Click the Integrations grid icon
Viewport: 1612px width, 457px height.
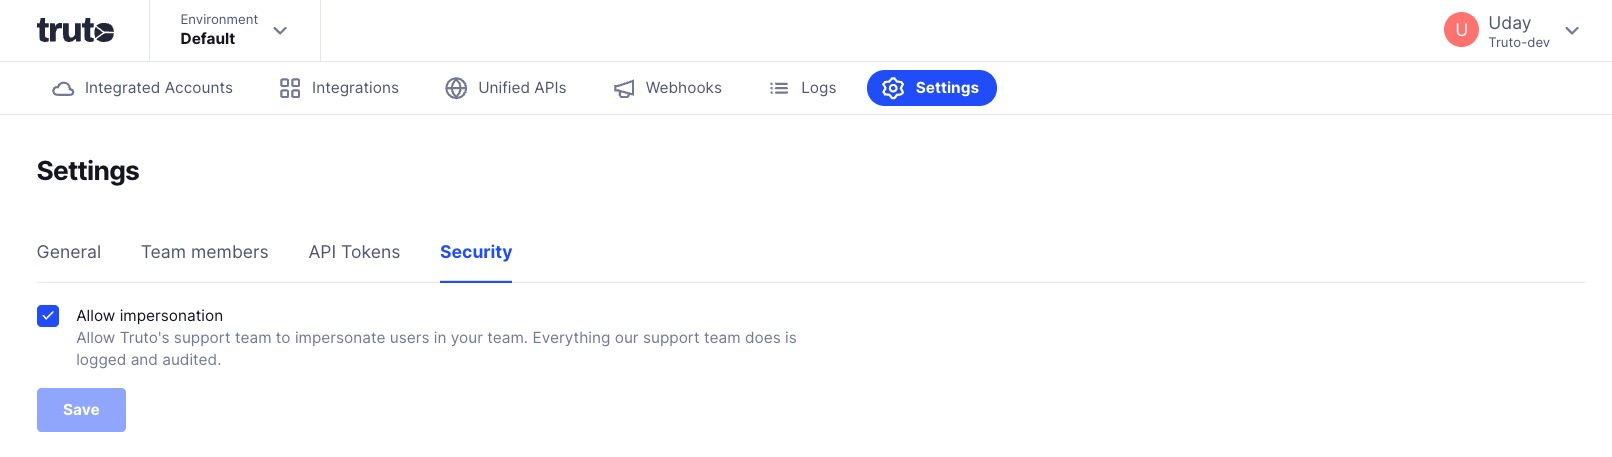pyautogui.click(x=290, y=88)
